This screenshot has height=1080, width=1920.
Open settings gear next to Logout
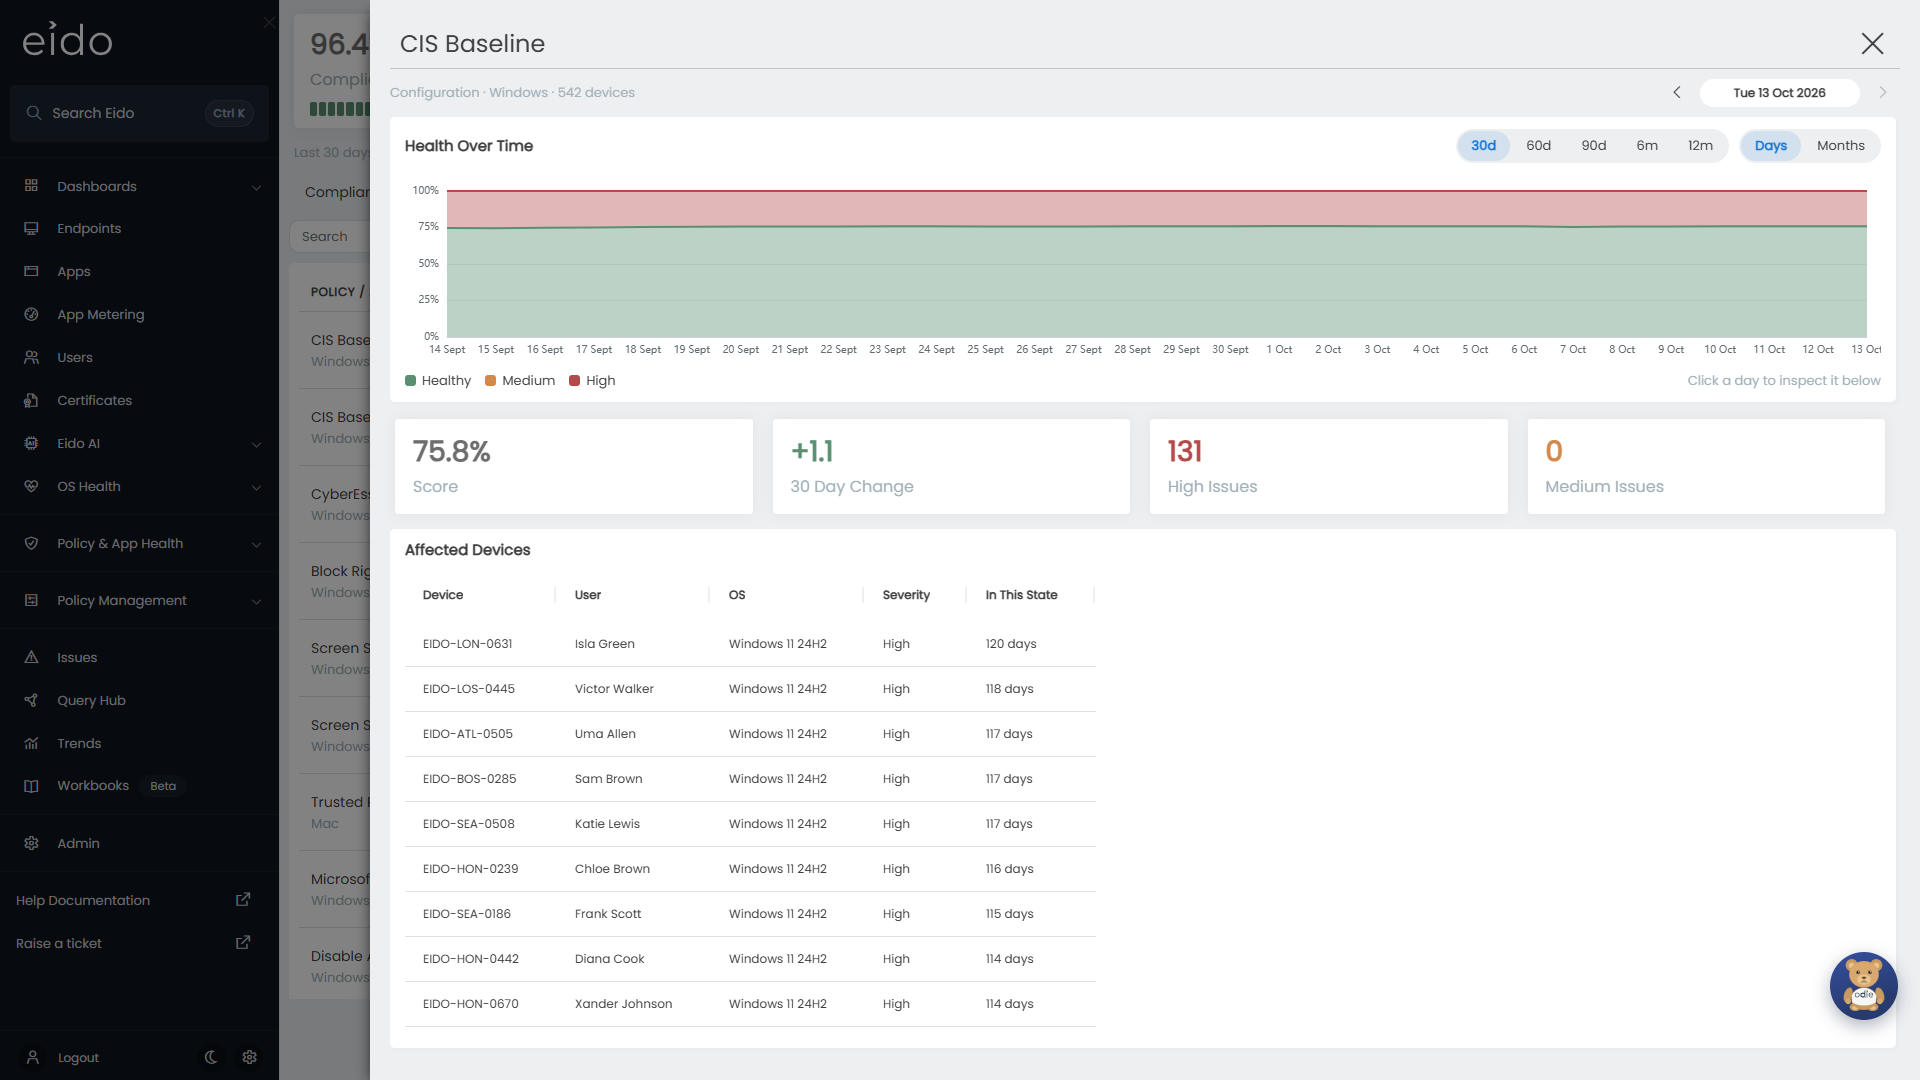tap(250, 1057)
